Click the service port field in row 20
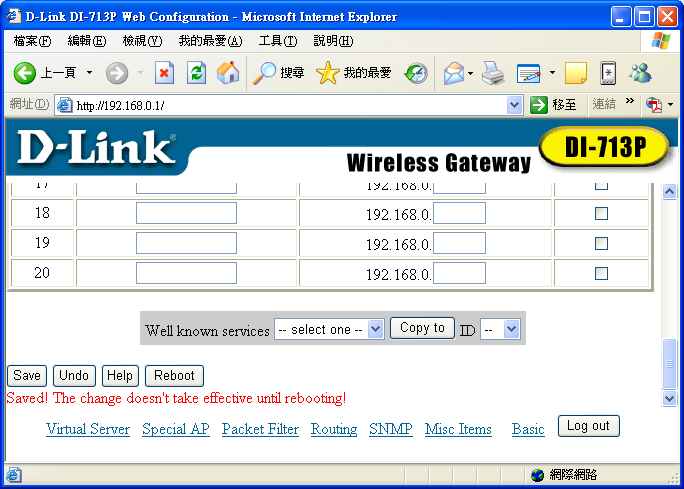Viewport: 684px width, 489px height. tap(186, 273)
